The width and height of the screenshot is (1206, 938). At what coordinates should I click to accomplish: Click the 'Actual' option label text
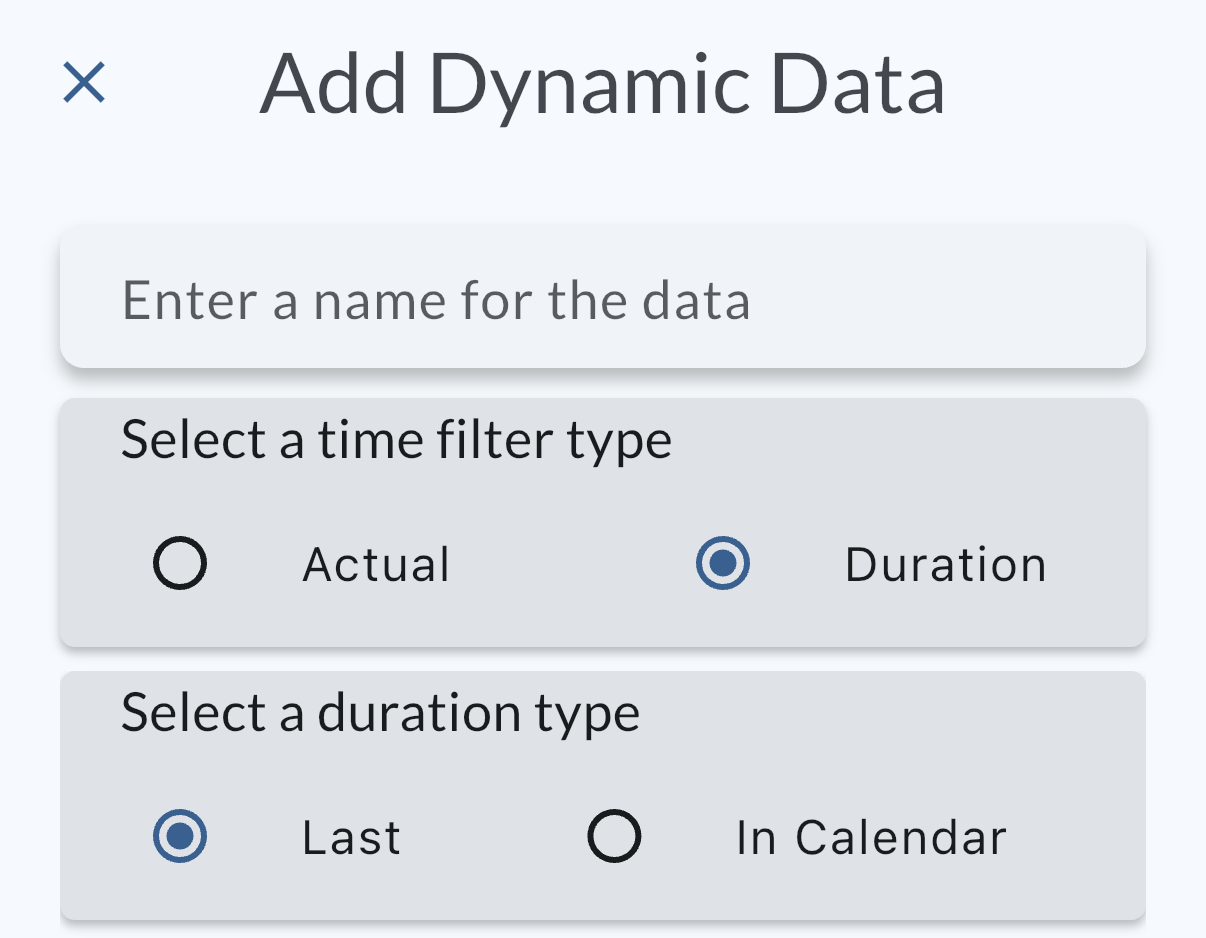click(376, 565)
